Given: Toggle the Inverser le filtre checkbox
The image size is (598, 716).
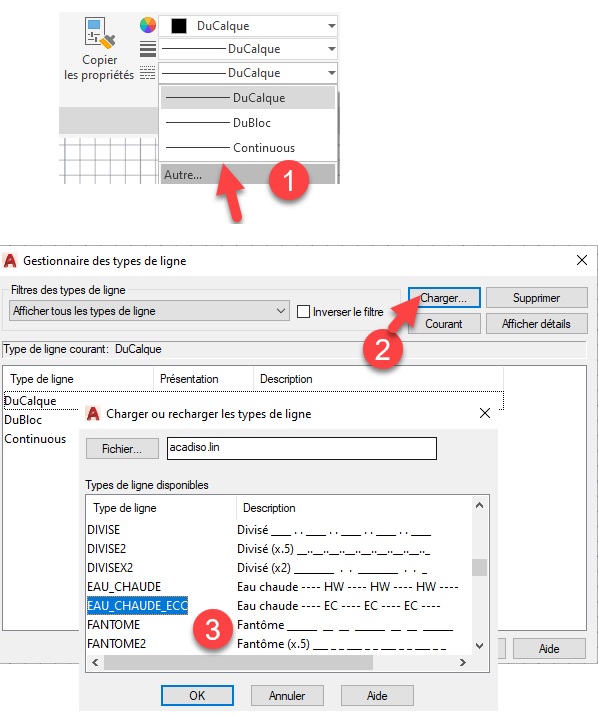Looking at the screenshot, I should (x=304, y=312).
